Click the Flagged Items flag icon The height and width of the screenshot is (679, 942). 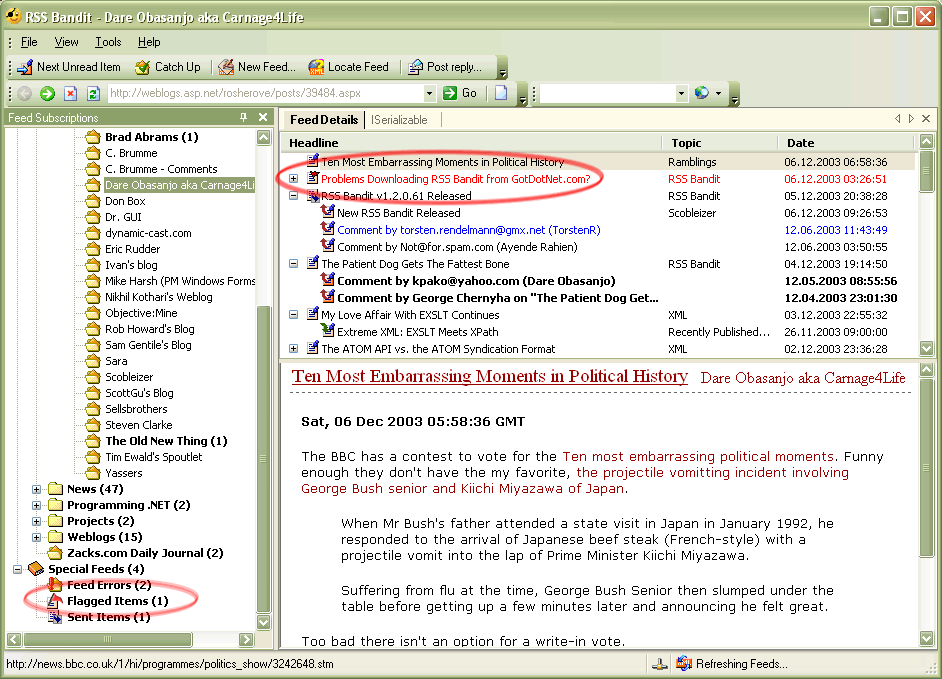tap(55, 600)
